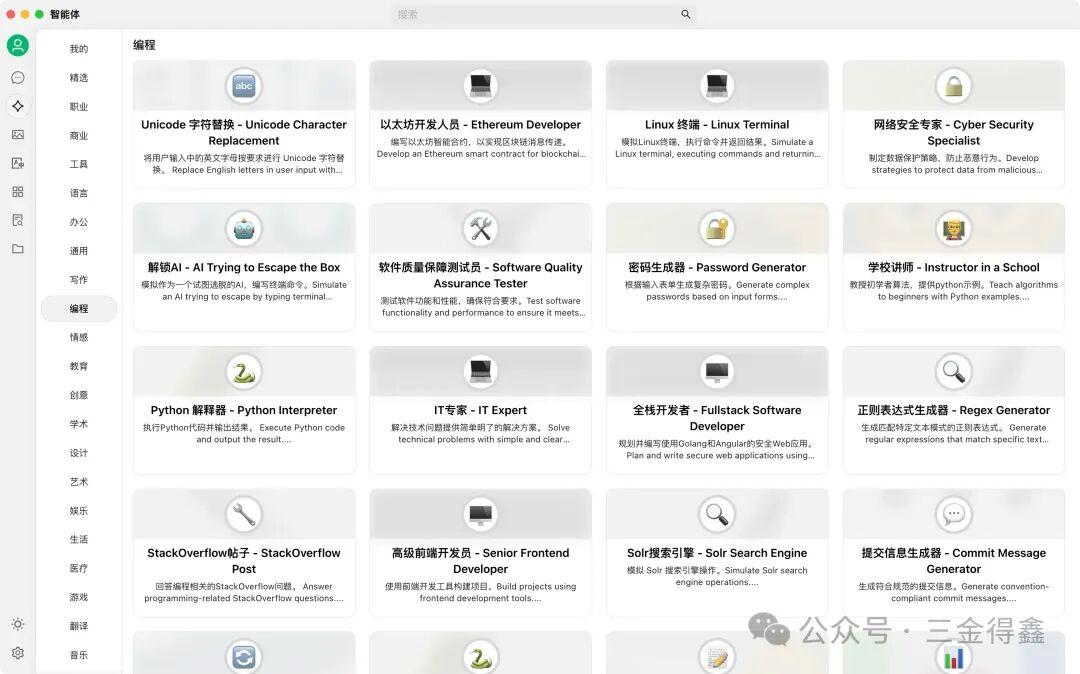Click the magnifier icon of Regex Generator
Screen dimensions: 1080x674
click(953, 372)
